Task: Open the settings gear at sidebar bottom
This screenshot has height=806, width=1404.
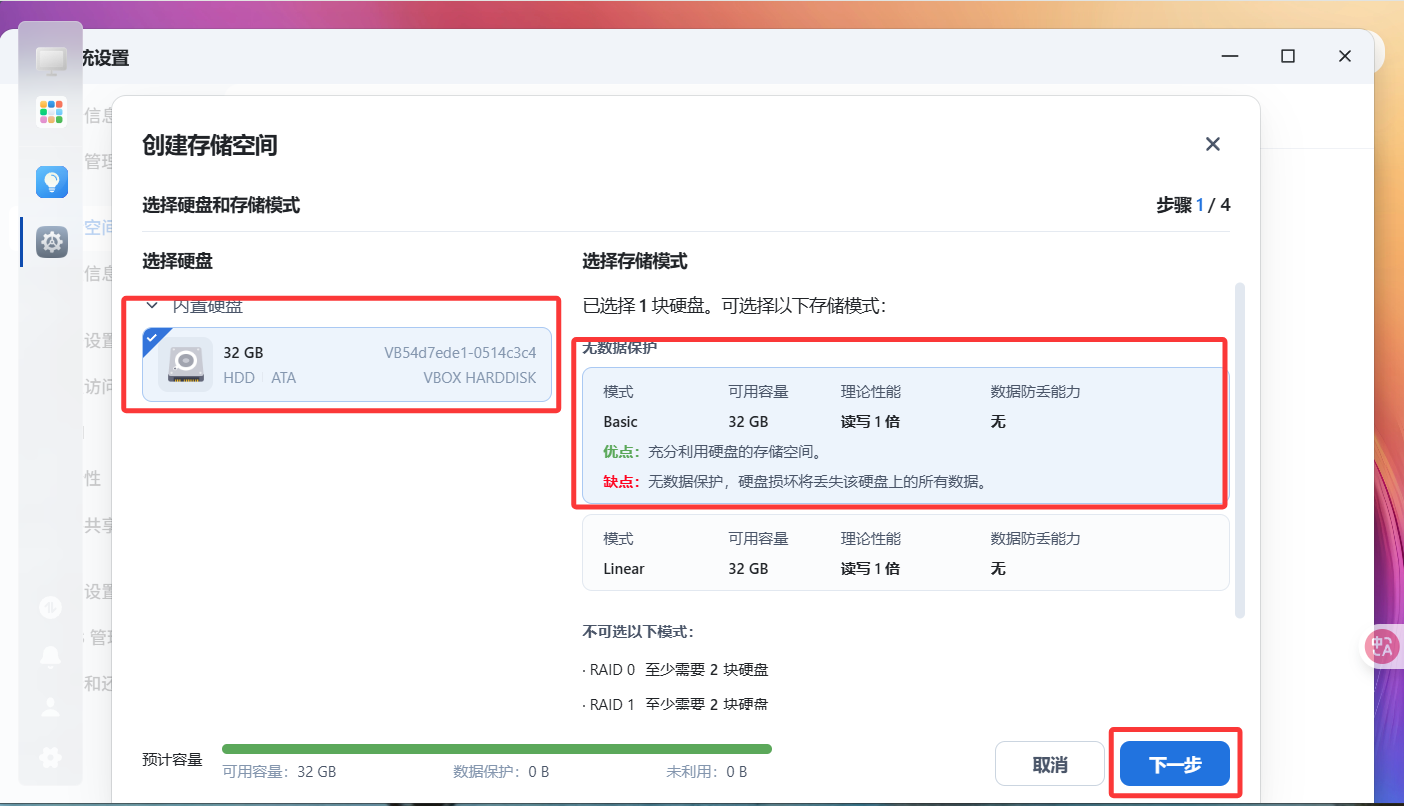Action: click(50, 757)
